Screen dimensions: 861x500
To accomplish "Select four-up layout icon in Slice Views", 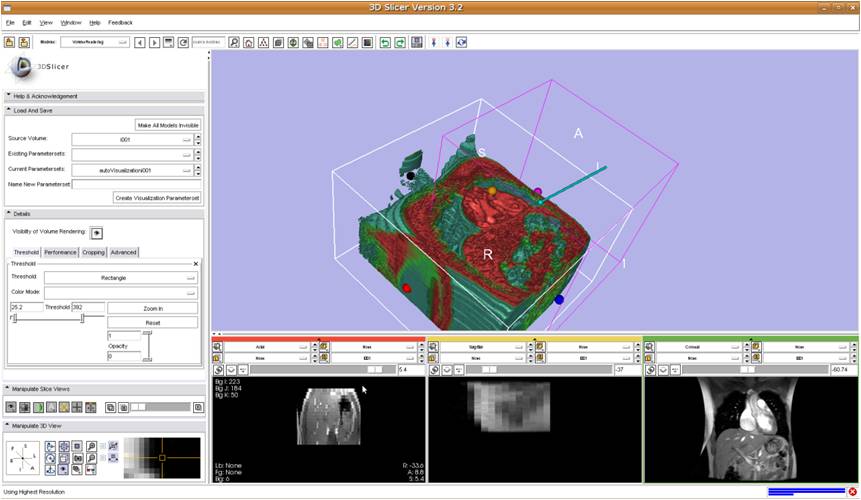I will click(x=77, y=407).
